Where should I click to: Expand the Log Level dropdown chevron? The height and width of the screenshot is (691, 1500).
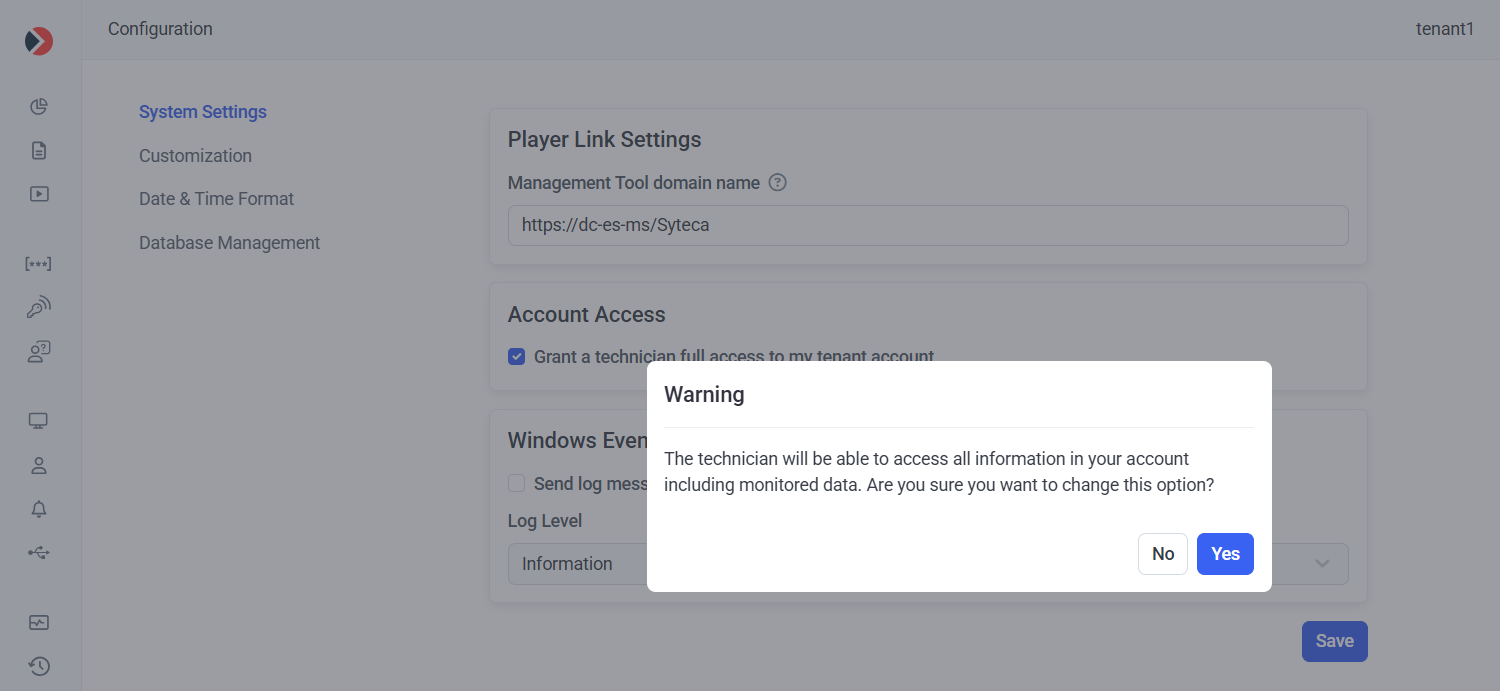[1322, 564]
